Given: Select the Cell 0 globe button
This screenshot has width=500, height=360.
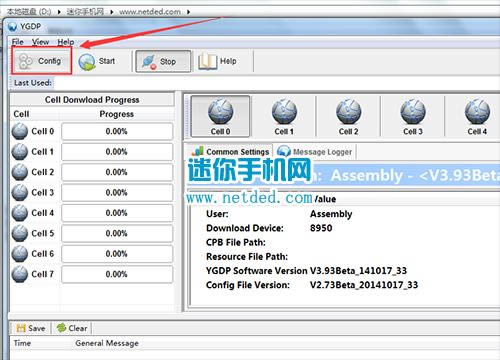Looking at the screenshot, I should 220,116.
